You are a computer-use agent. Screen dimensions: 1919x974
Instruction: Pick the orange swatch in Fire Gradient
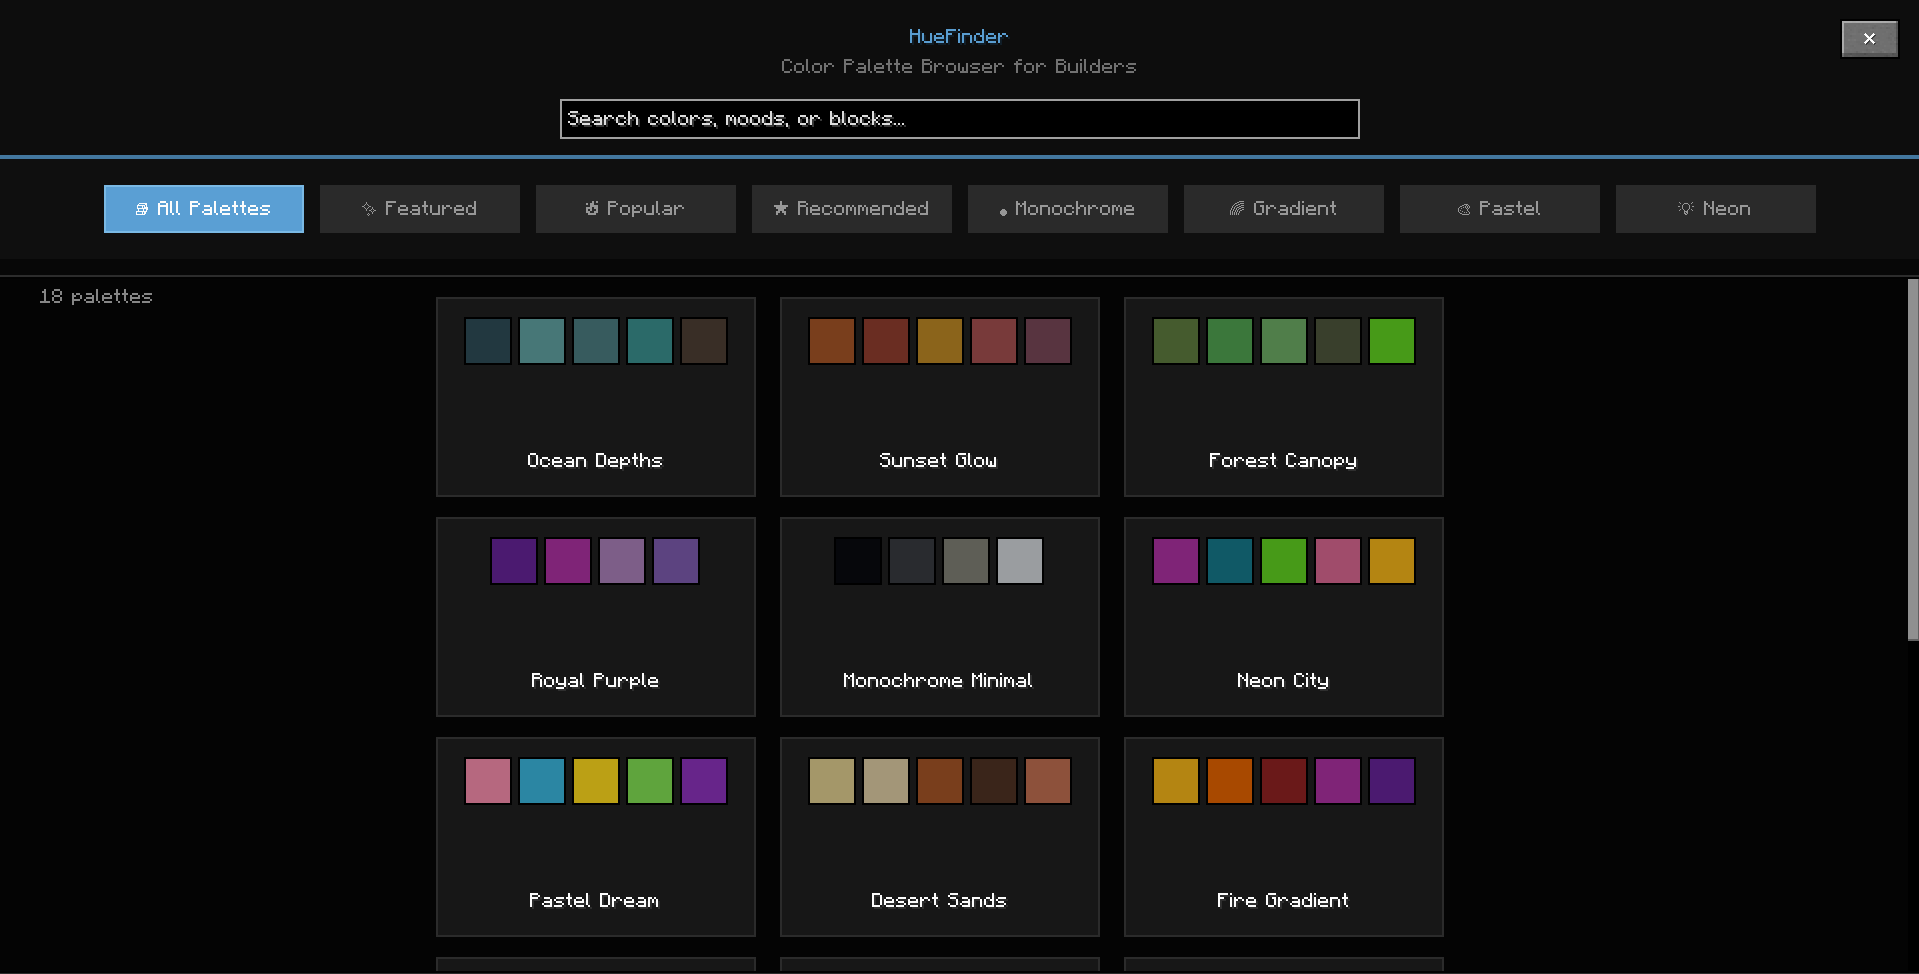click(x=1230, y=781)
